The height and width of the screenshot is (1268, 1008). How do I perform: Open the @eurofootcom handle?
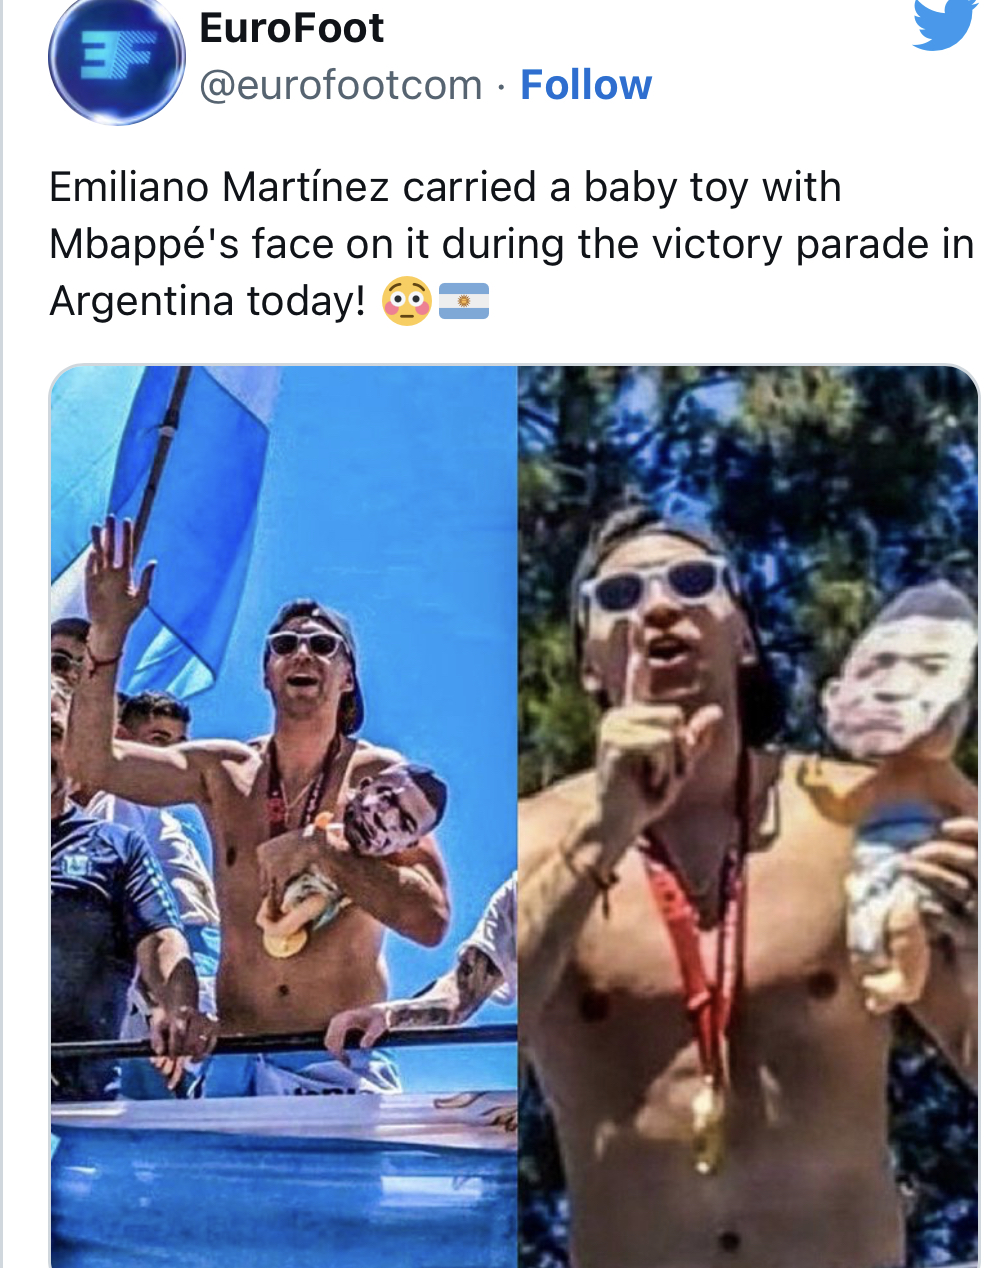pos(341,86)
